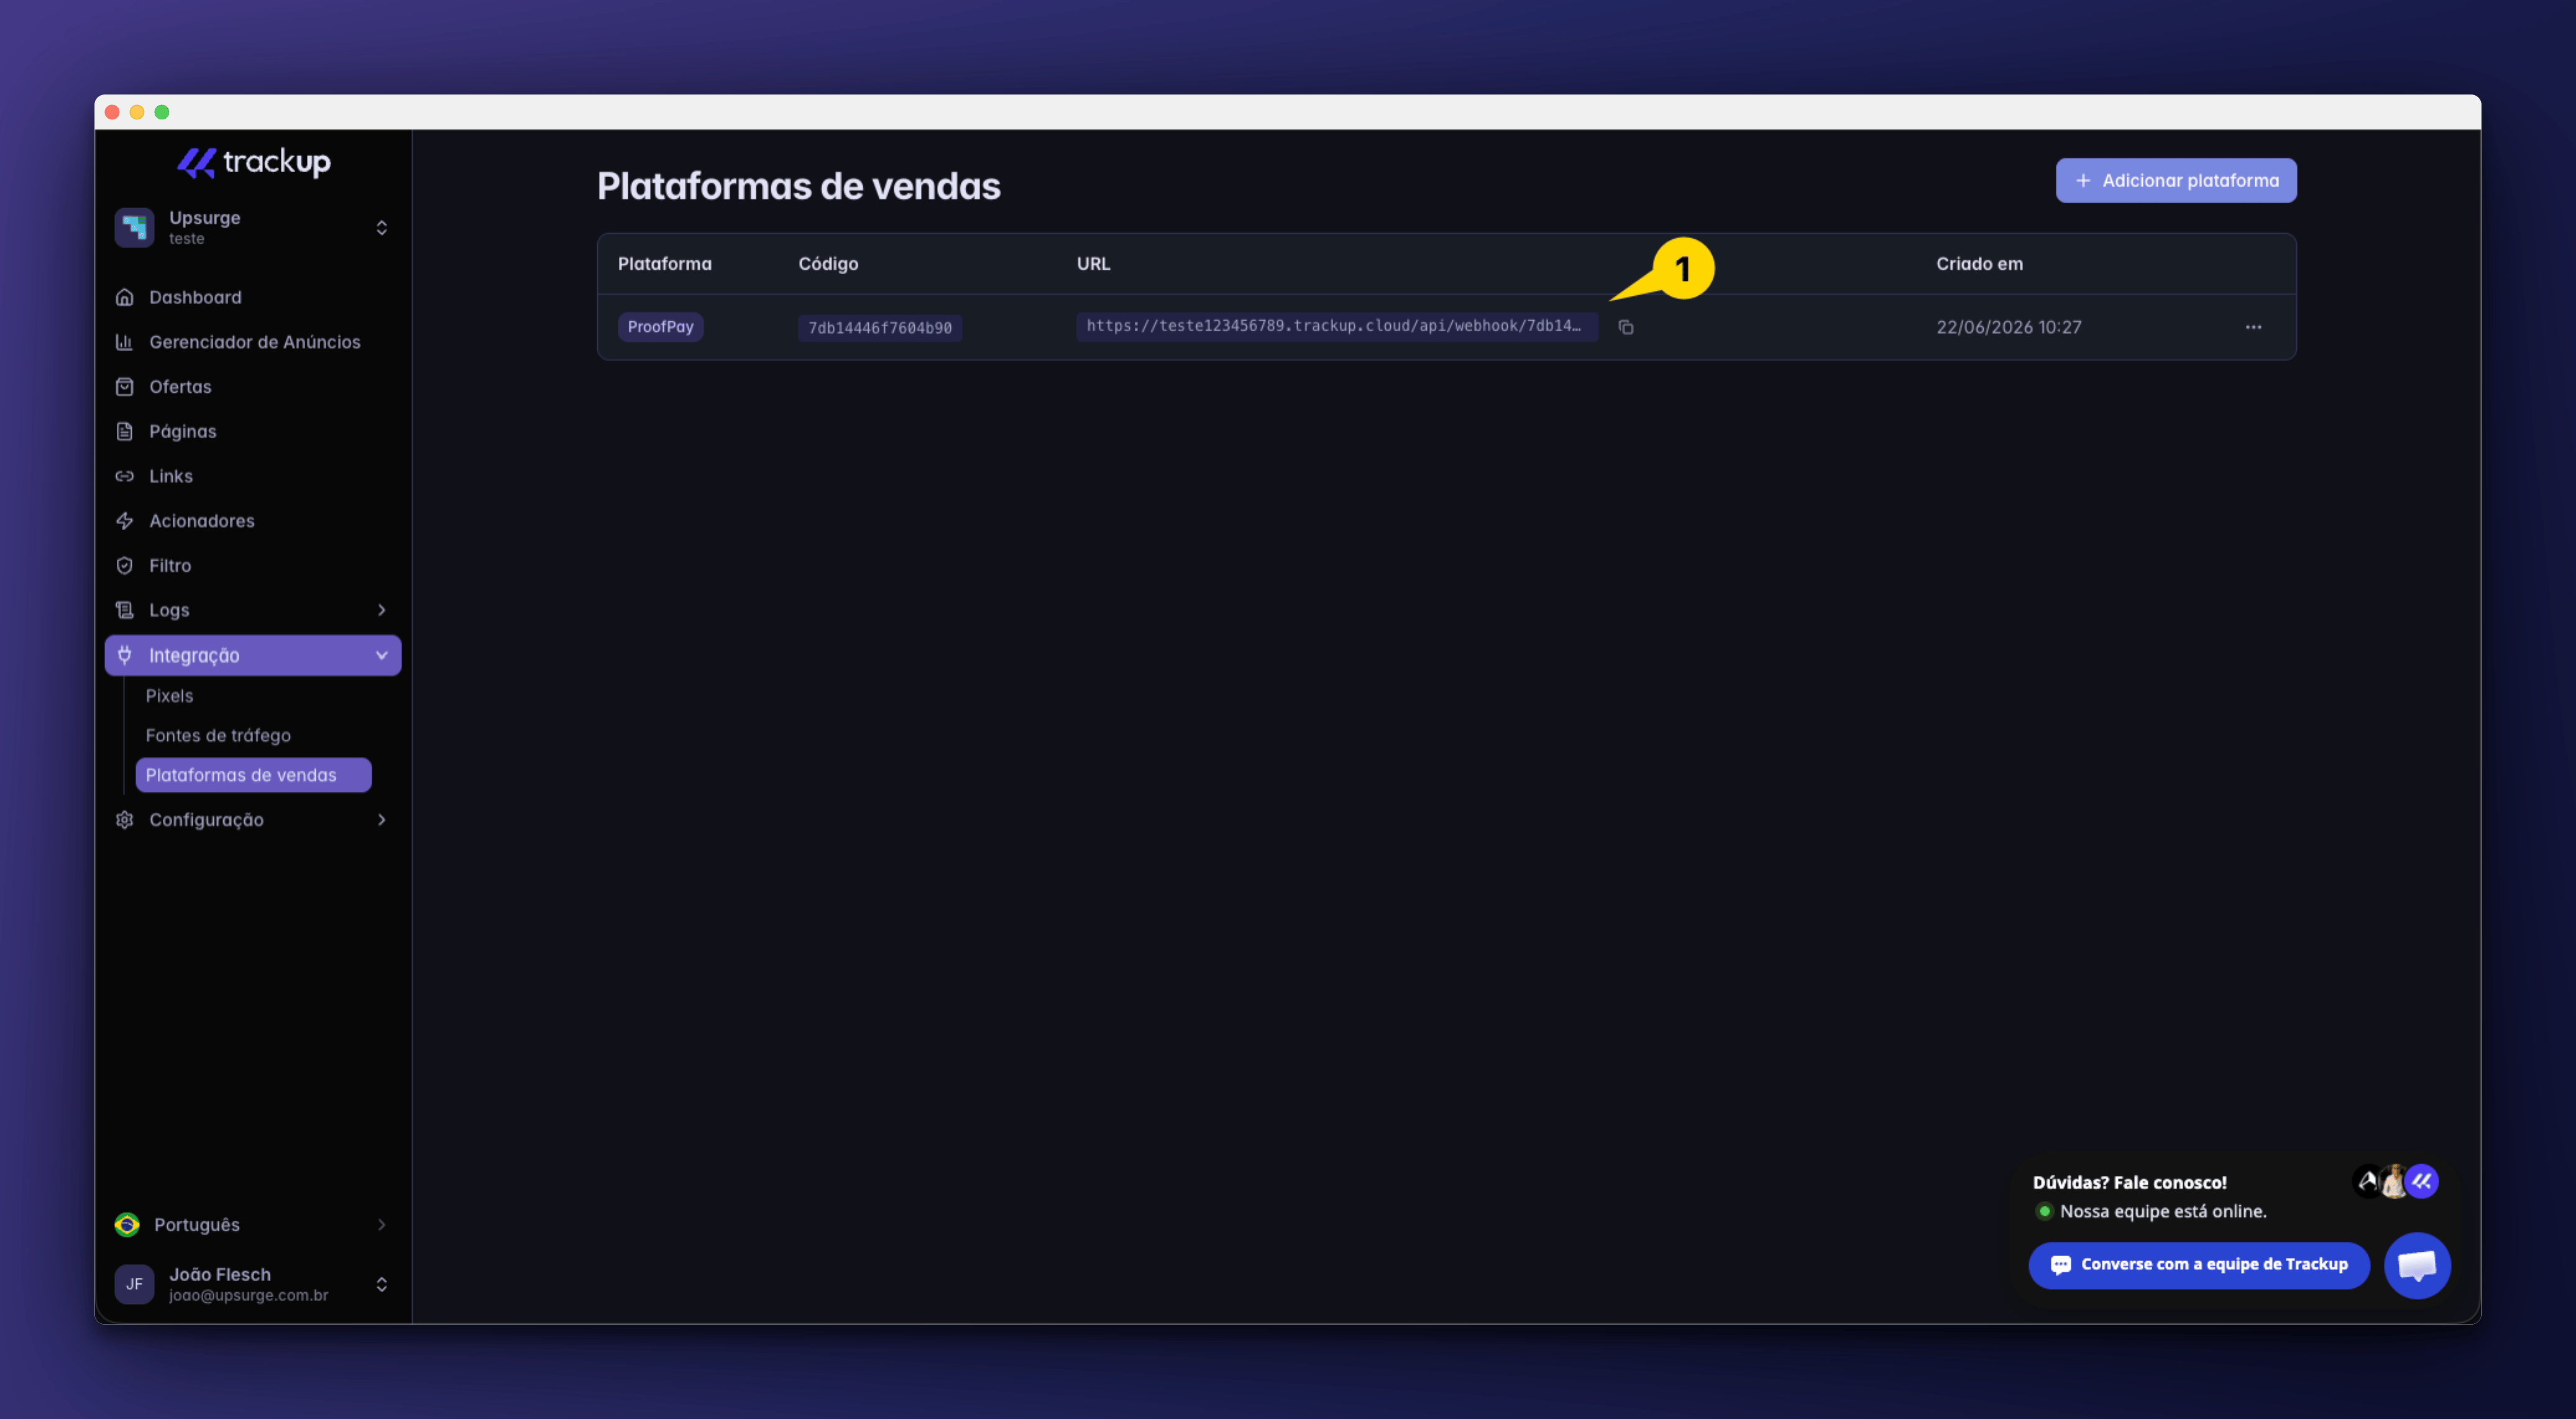Screen dimensions: 2576x1419
Task: Close the window with red button
Action: pos(112,112)
